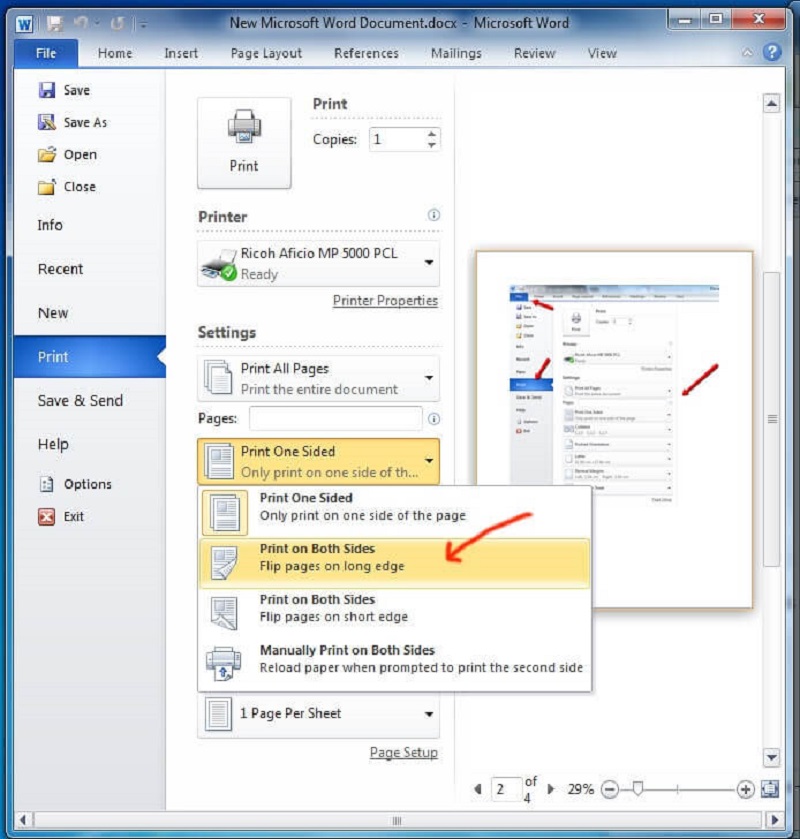This screenshot has width=800, height=839.
Task: Click the Word Help question mark icon
Action: [x=772, y=53]
